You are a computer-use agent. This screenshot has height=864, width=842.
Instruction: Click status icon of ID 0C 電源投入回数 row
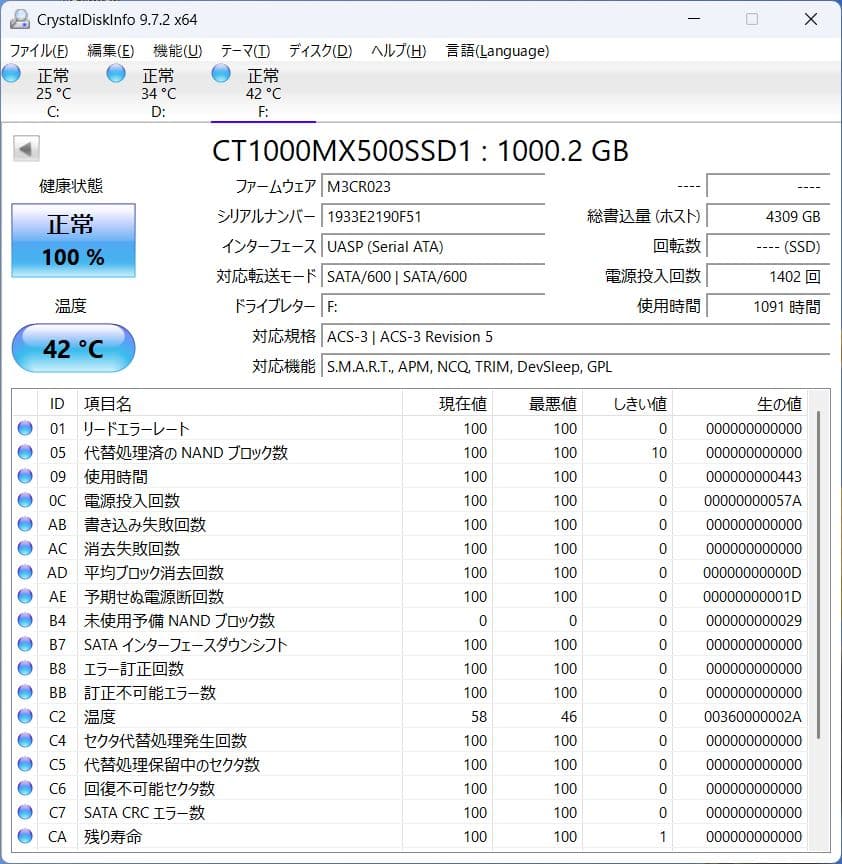pyautogui.click(x=25, y=500)
